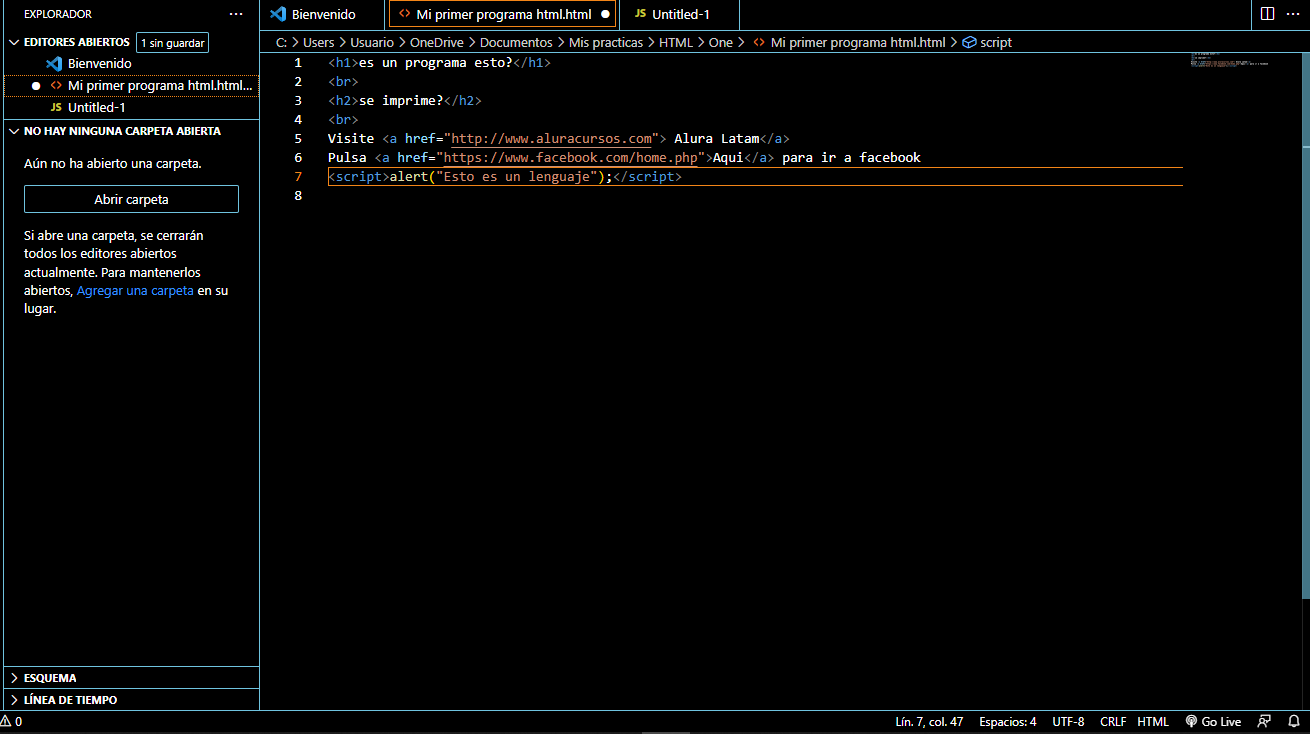Click aluracursos.com URL in line 5

tap(551, 139)
